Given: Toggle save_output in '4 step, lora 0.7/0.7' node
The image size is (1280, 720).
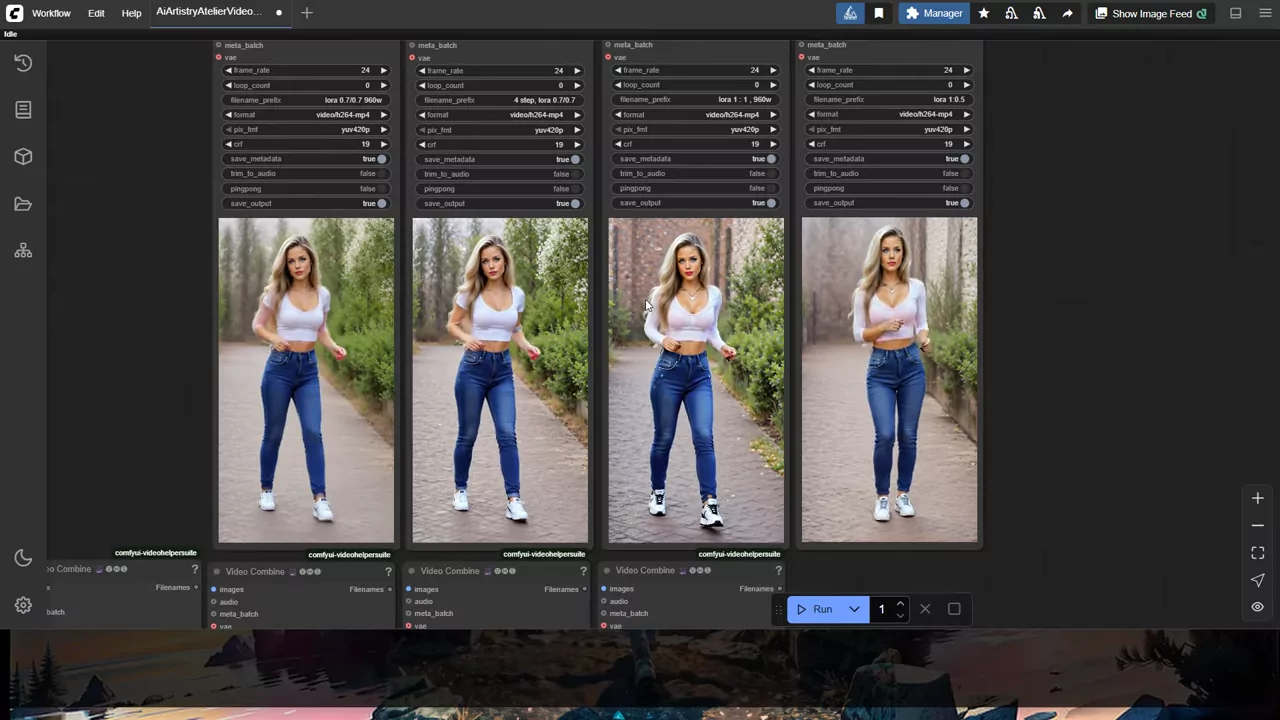Looking at the screenshot, I should point(500,204).
